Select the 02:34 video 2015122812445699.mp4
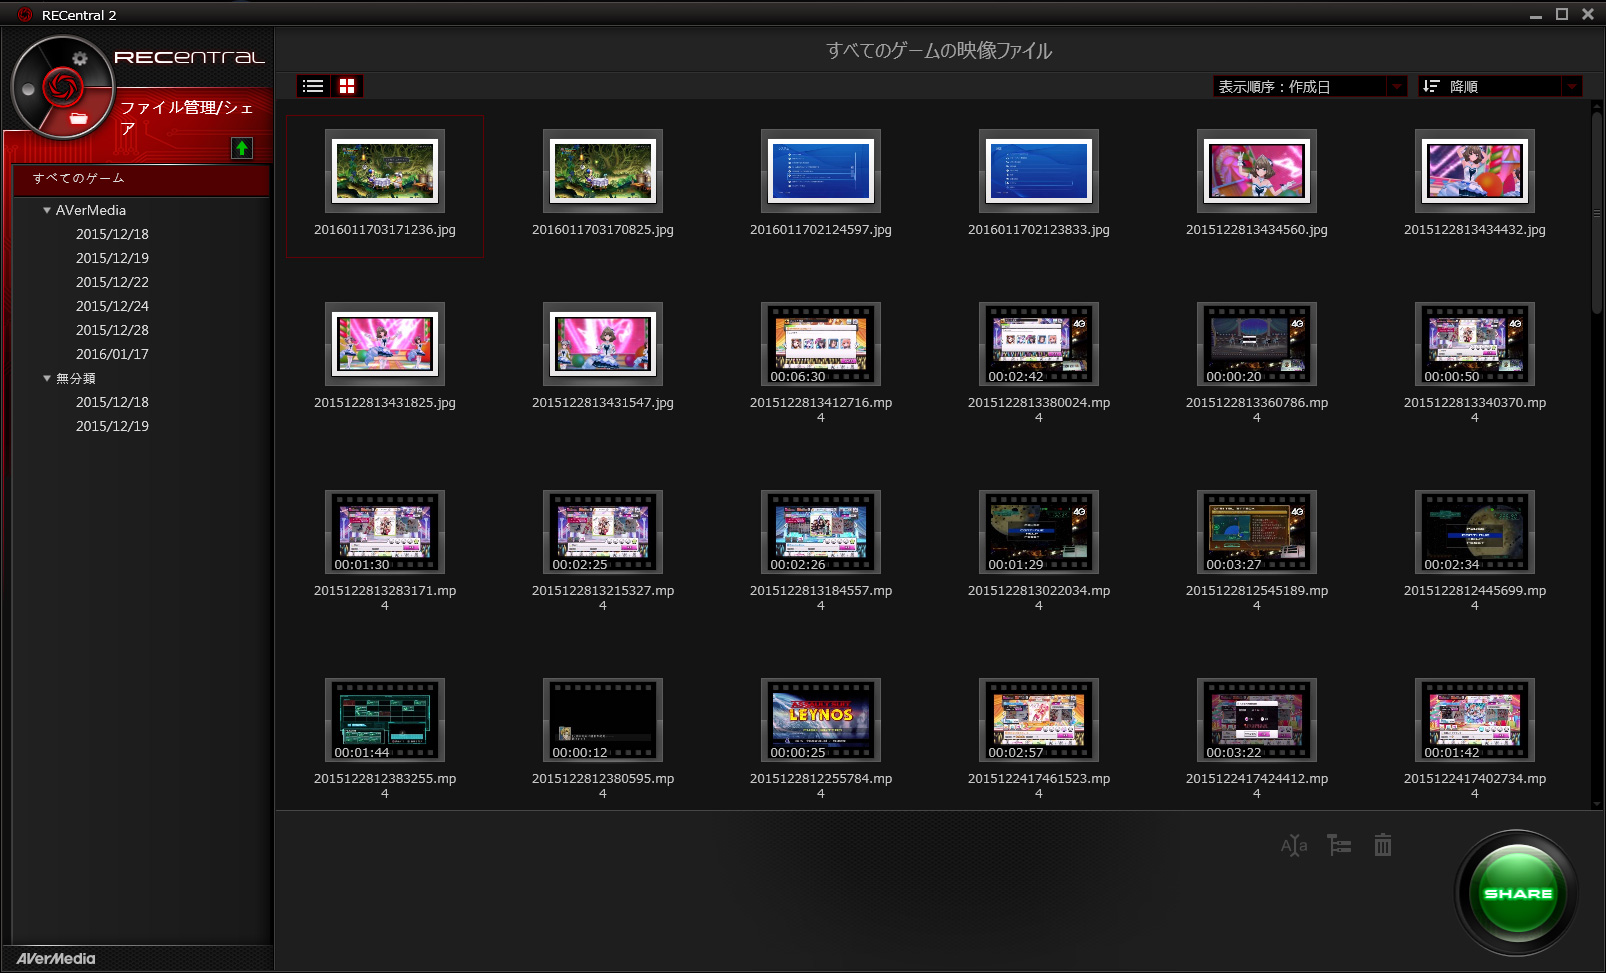 click(x=1475, y=532)
